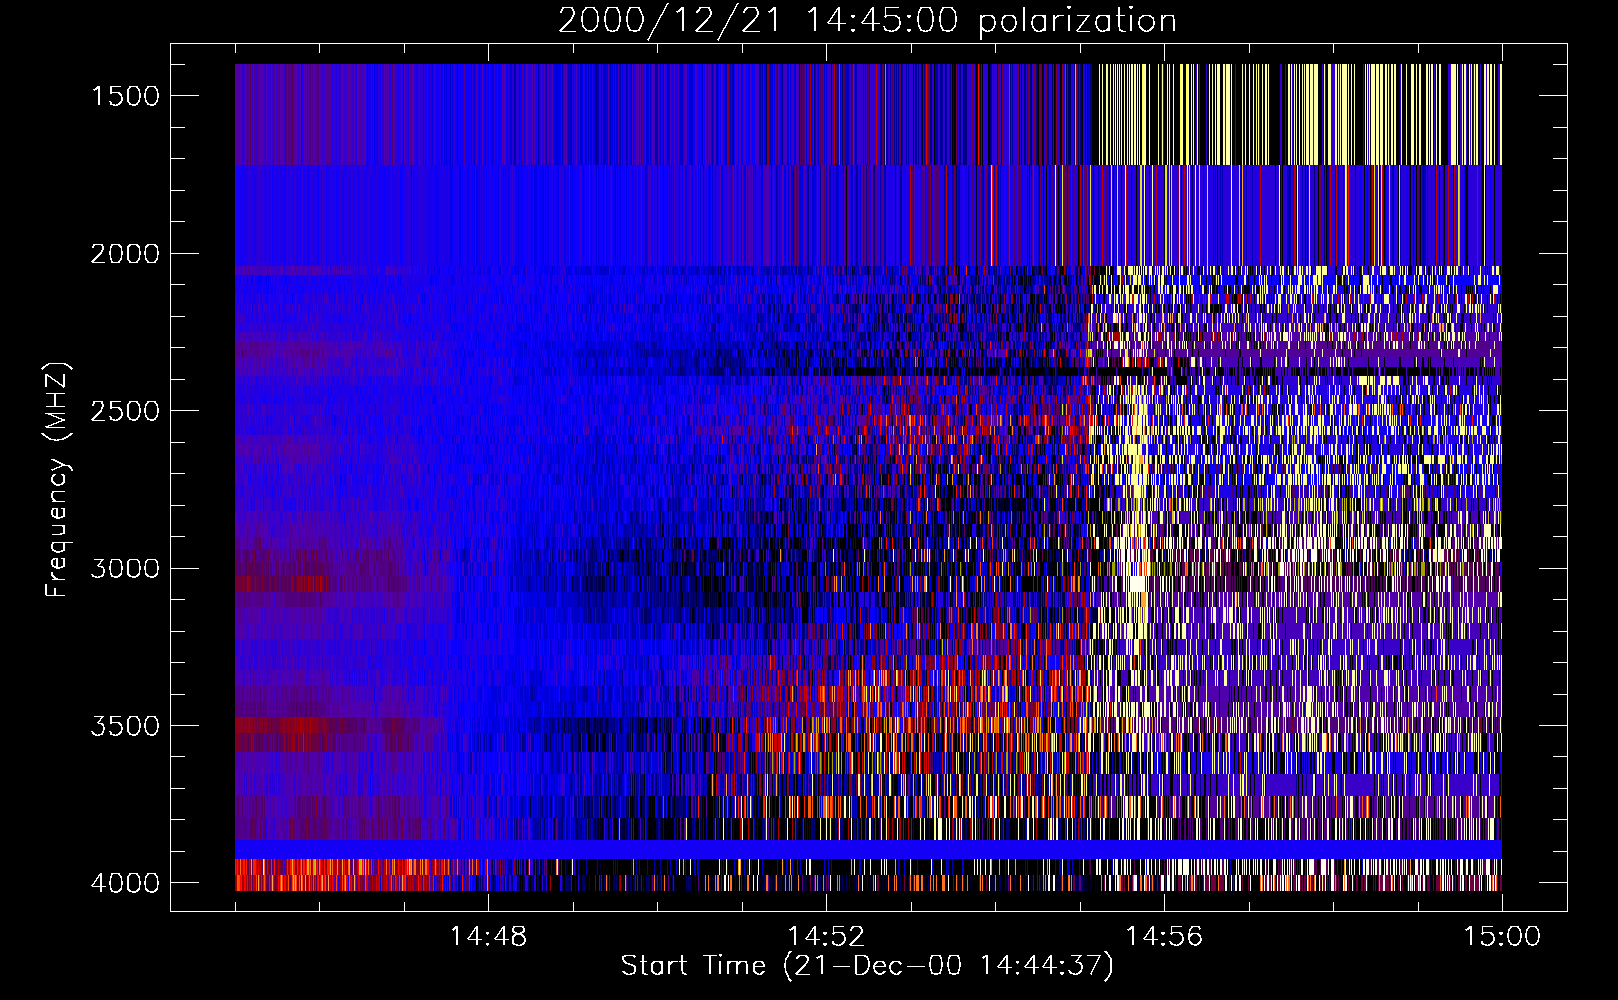Select the 3500 frequency tick label
The height and width of the screenshot is (1000, 1618).
click(x=125, y=726)
